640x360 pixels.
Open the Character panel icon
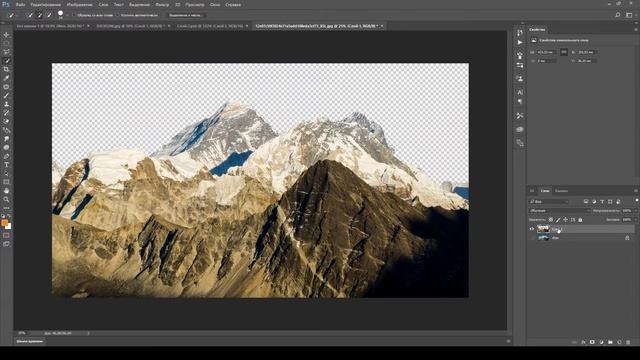pyautogui.click(x=520, y=92)
